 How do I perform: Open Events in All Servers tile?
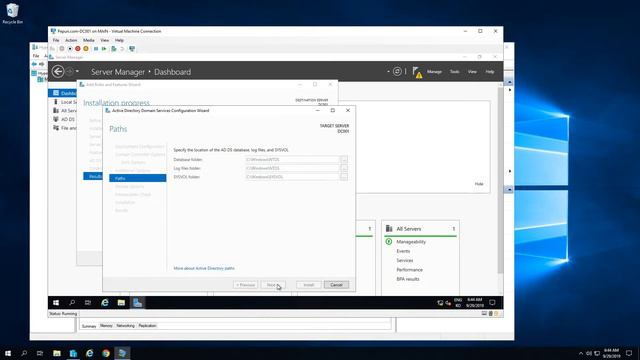click(403, 251)
